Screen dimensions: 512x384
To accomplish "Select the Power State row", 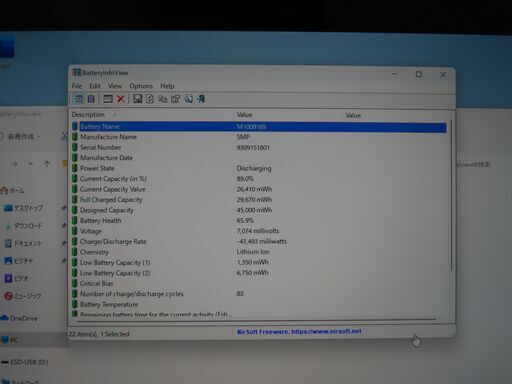I will [x=259, y=168].
